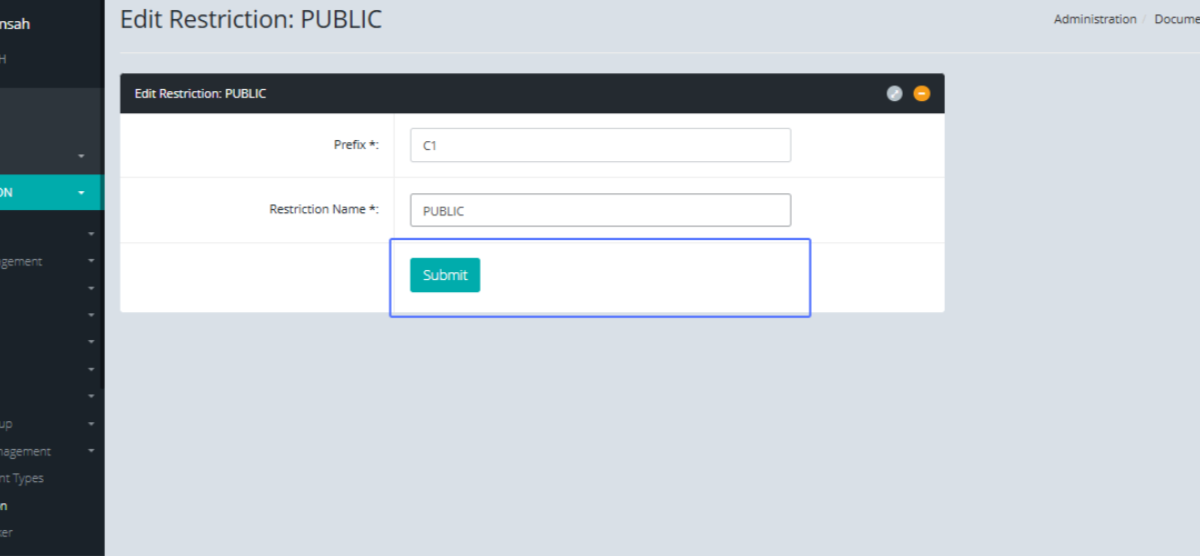Focus the Restriction Name field containing PUBLIC
The image size is (1200, 556).
(600, 210)
